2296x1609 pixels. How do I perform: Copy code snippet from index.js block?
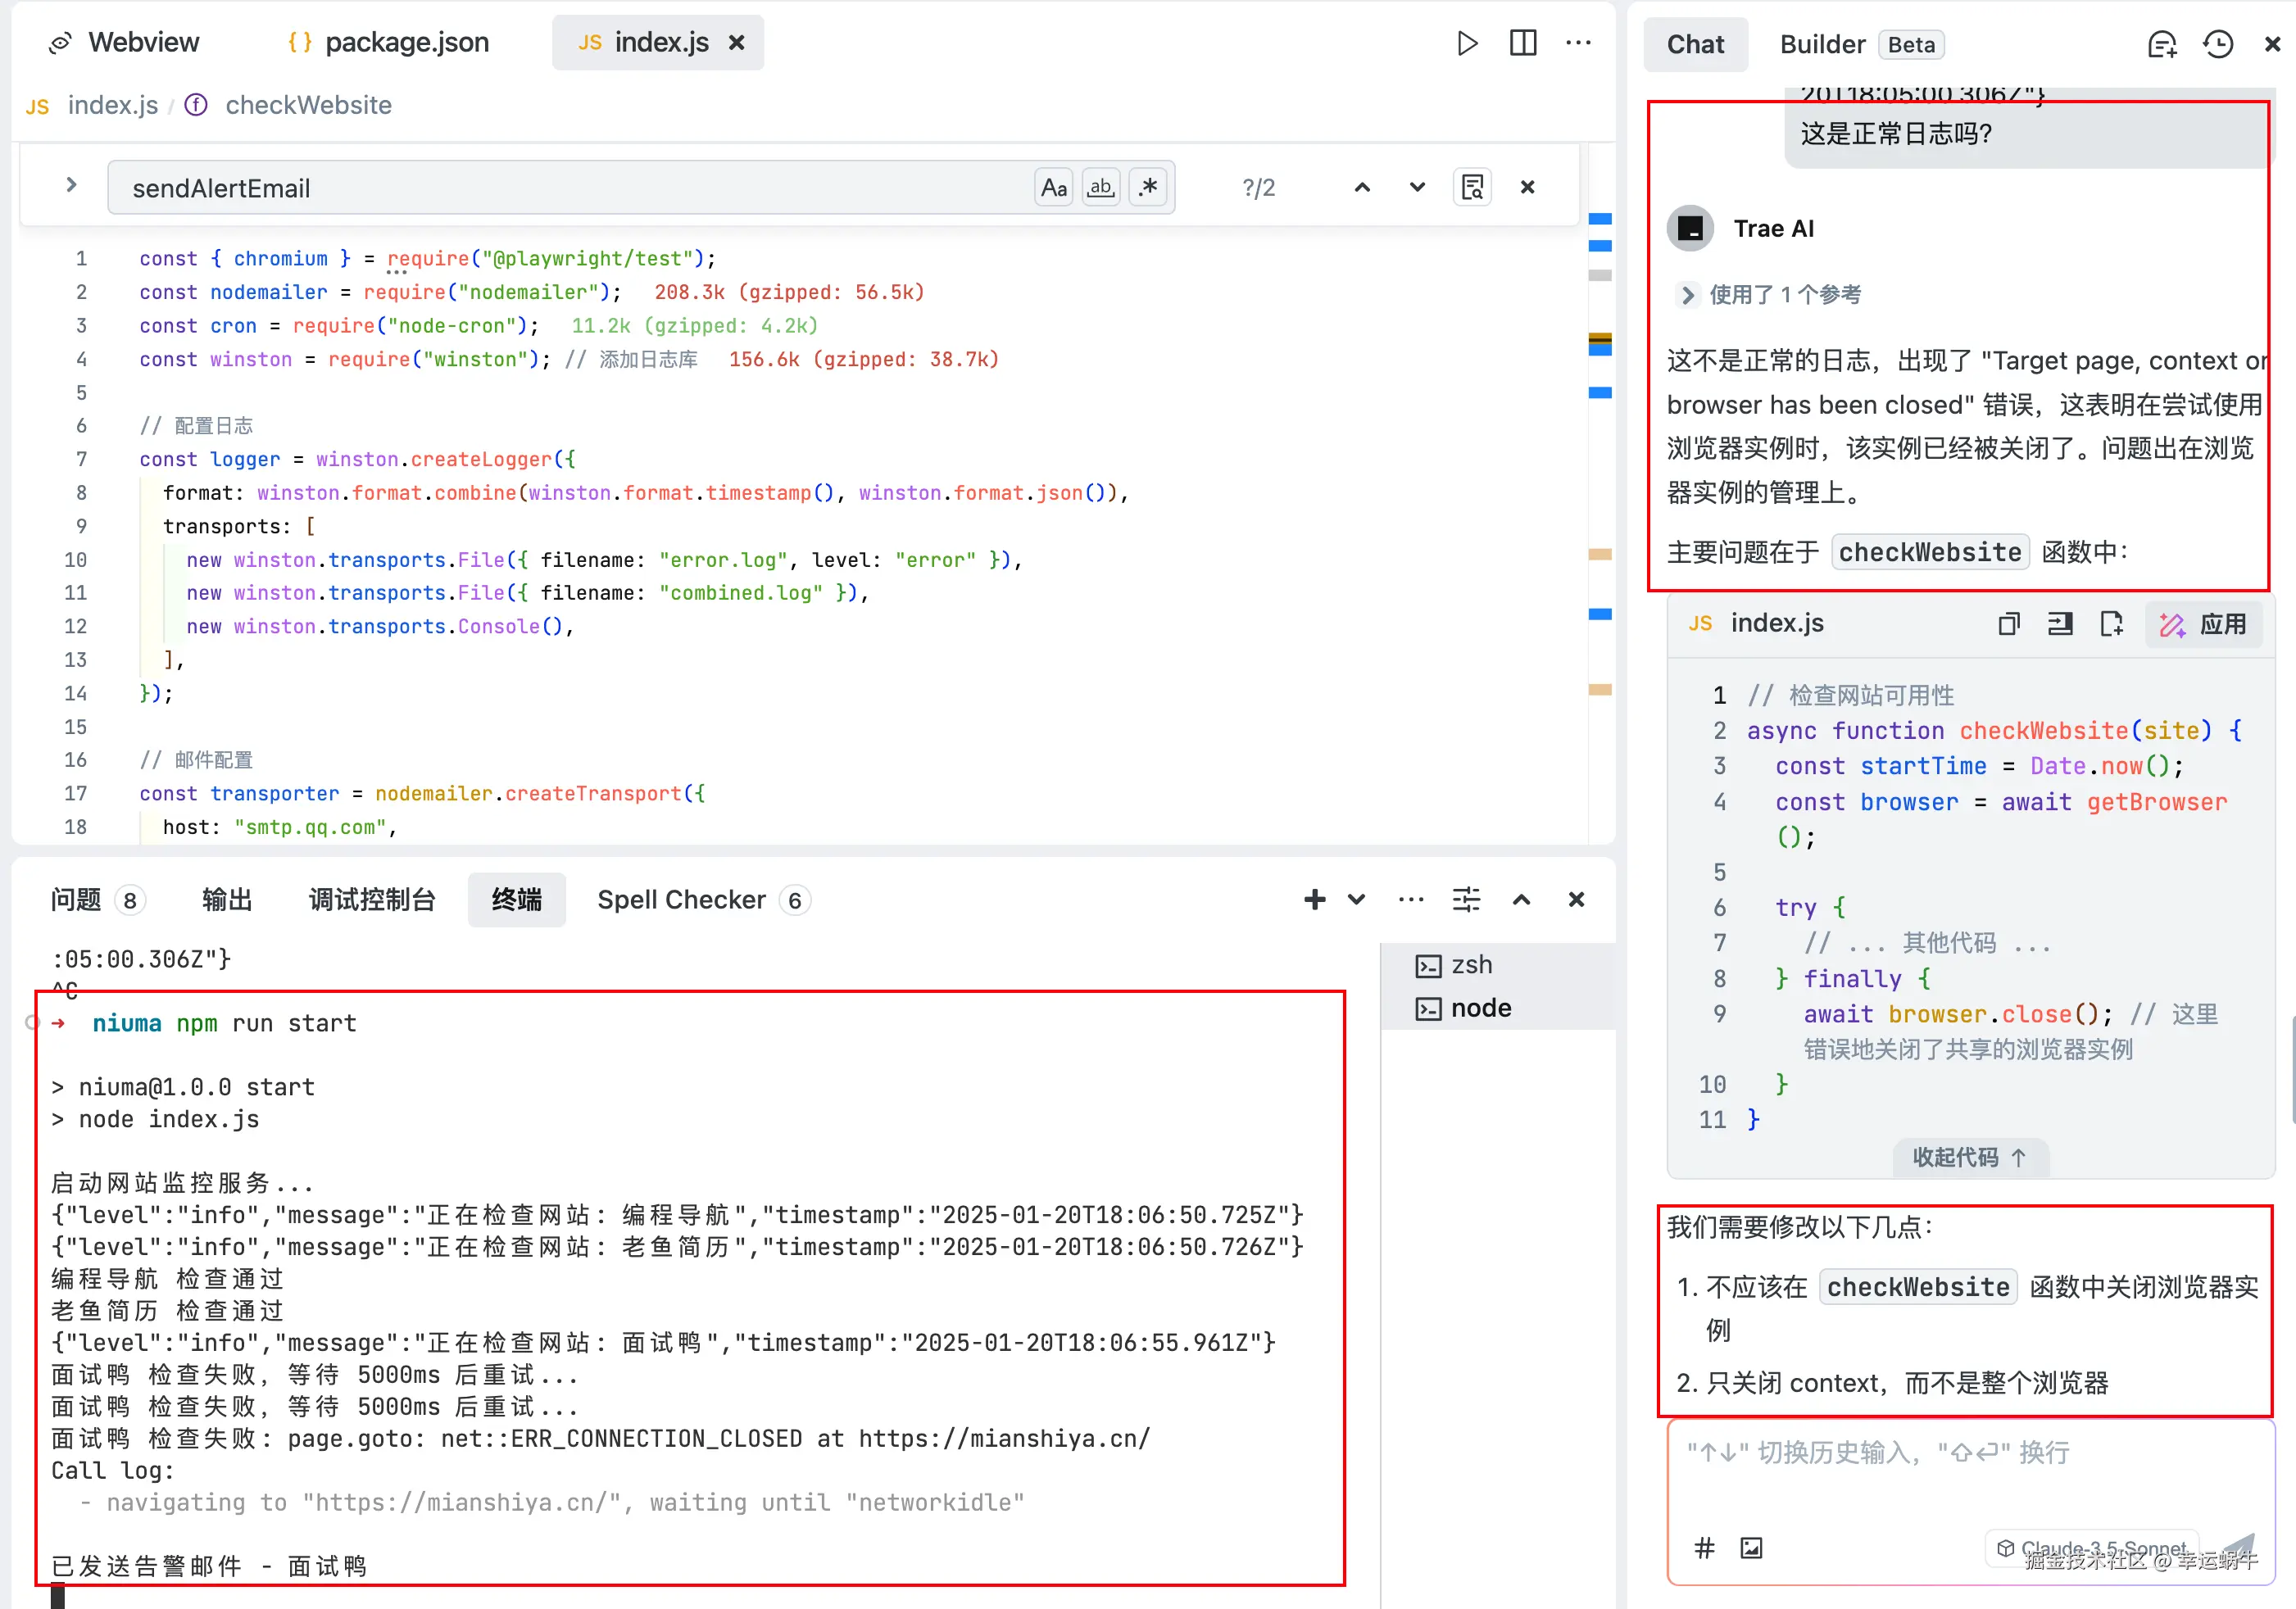tap(2008, 624)
